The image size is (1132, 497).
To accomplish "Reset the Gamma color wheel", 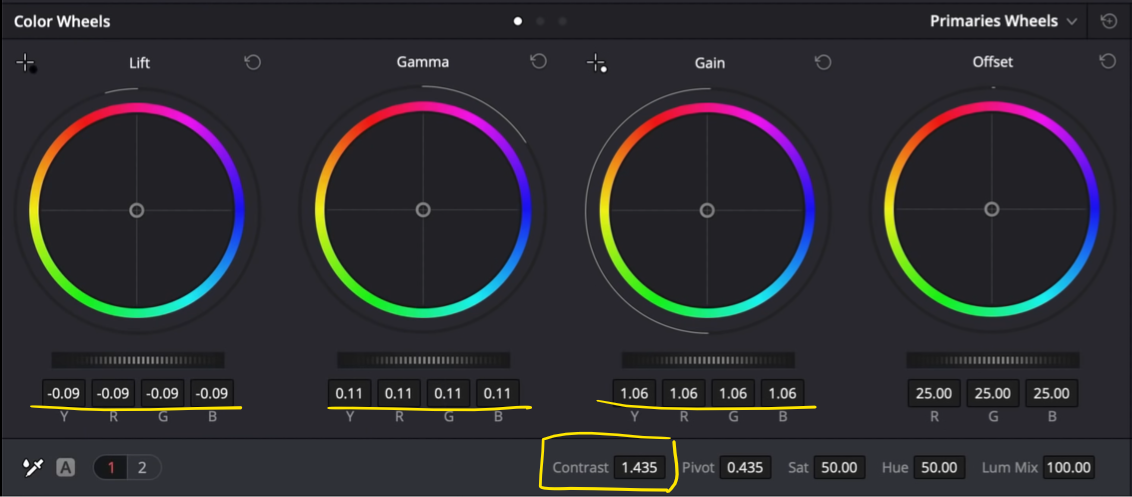I will [x=538, y=61].
